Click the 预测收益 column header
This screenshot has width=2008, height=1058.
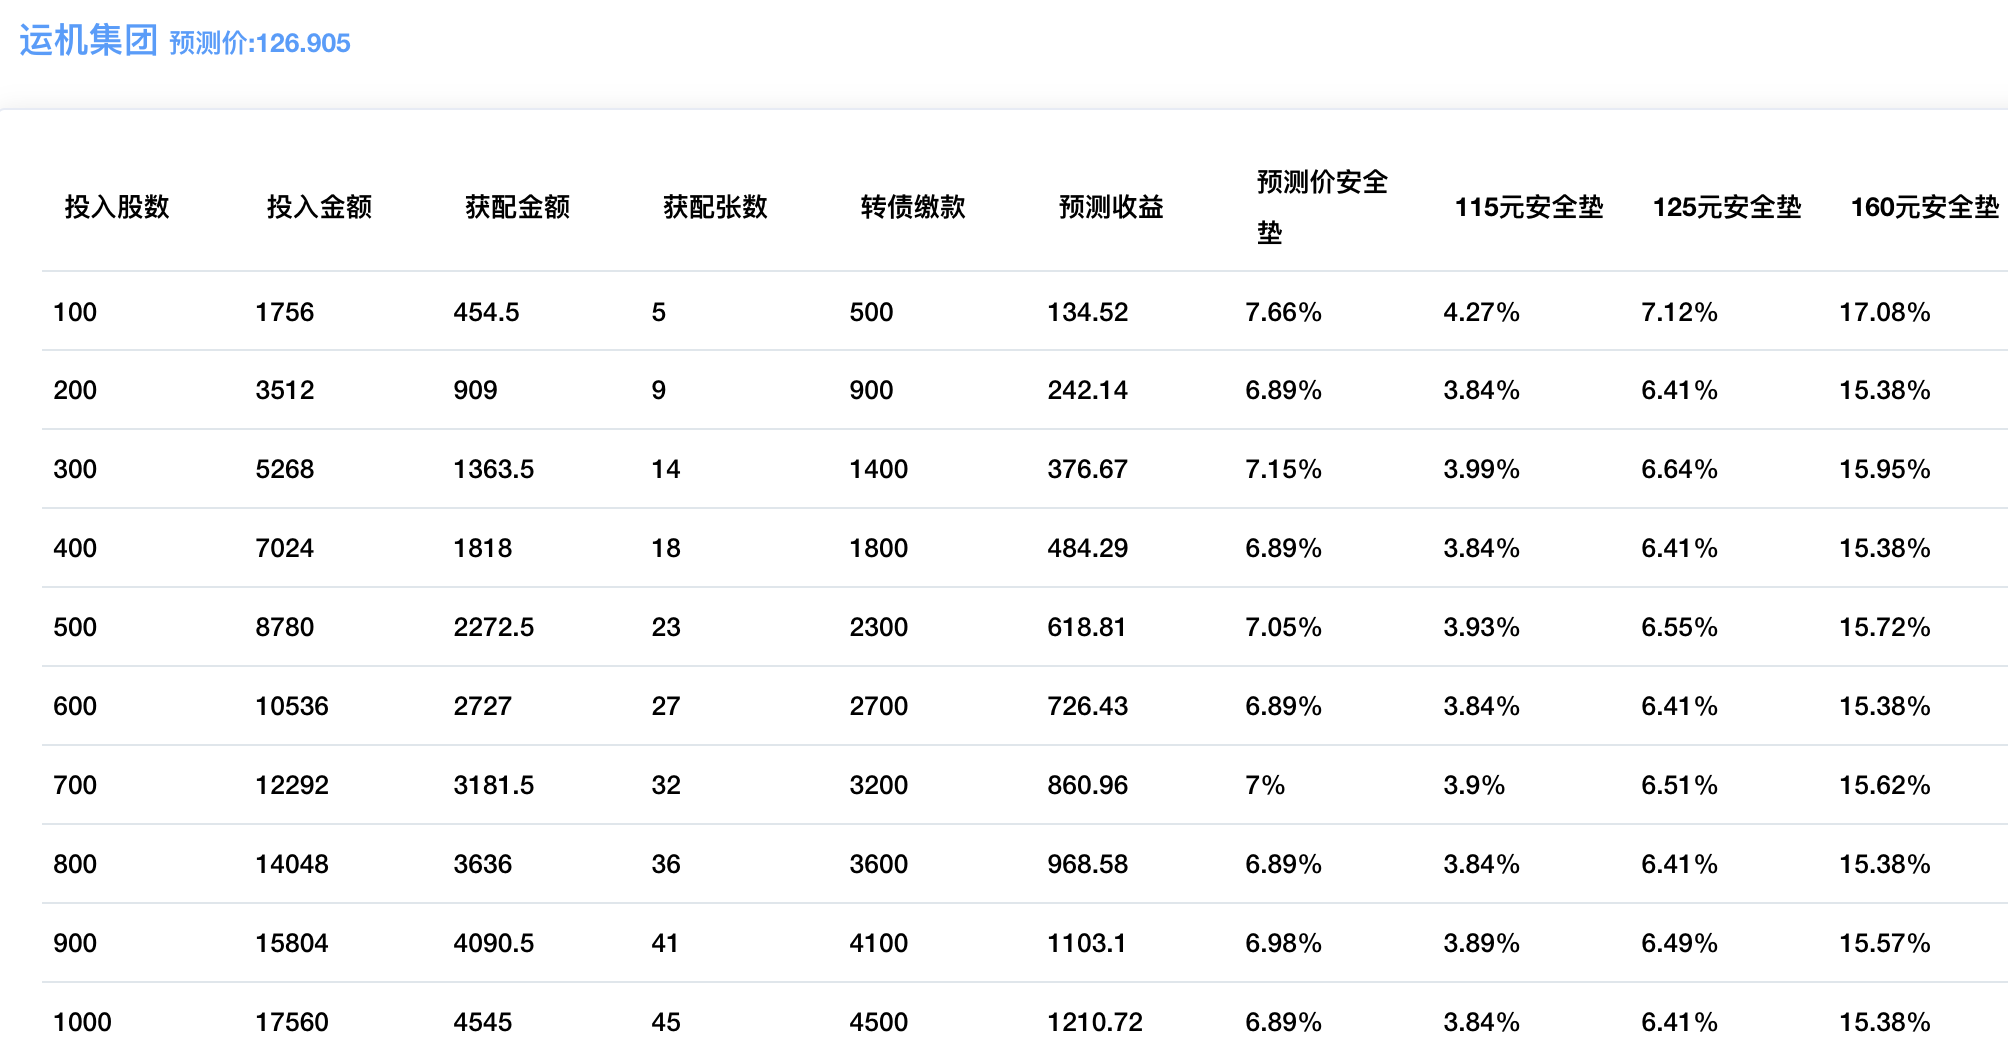click(1111, 207)
